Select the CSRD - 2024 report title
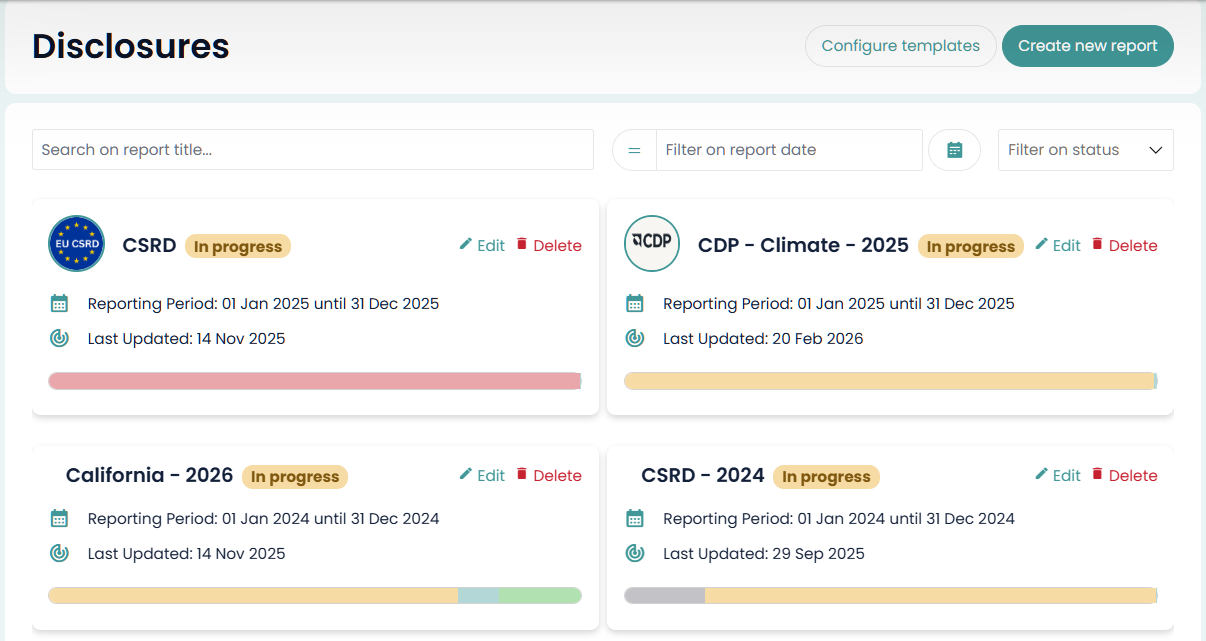The width and height of the screenshot is (1206, 641). [702, 474]
